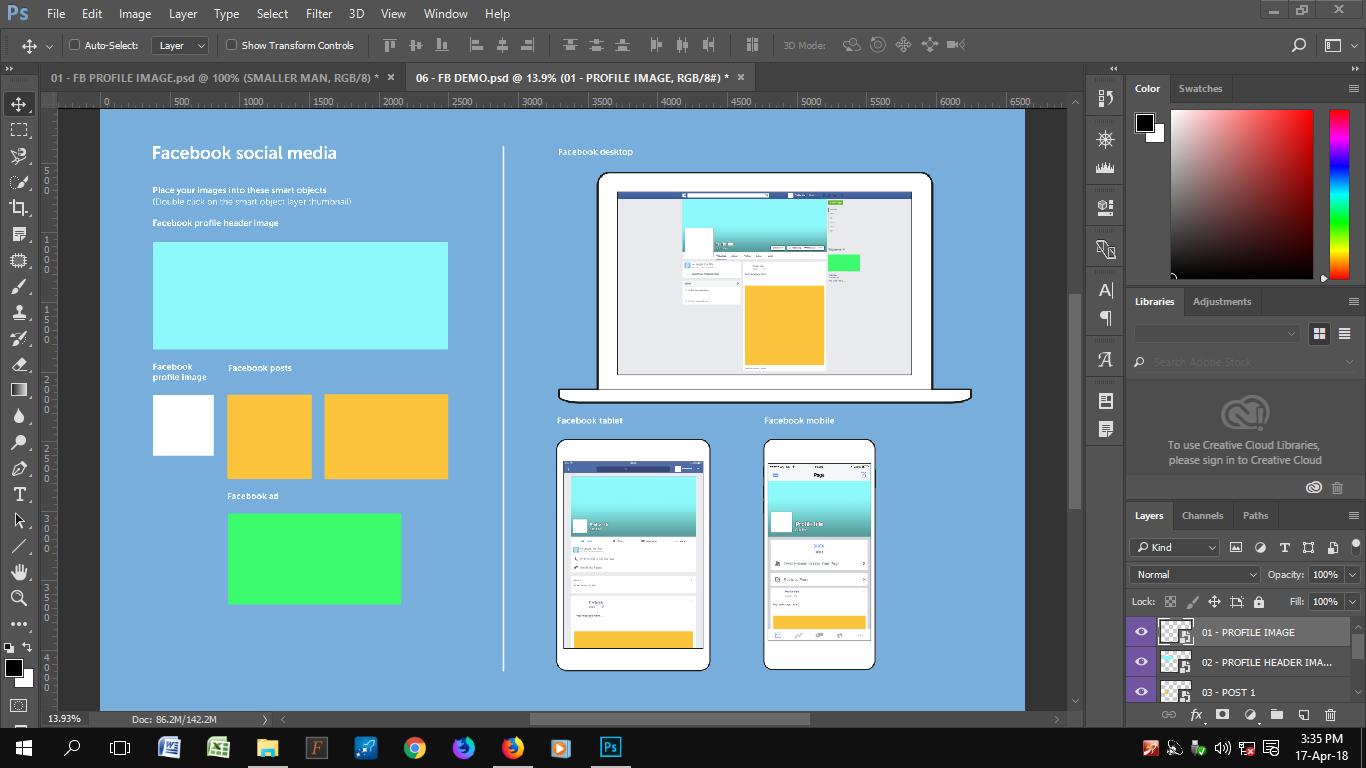Viewport: 1366px width, 768px height.
Task: Check Show Transform Controls
Action: (232, 45)
